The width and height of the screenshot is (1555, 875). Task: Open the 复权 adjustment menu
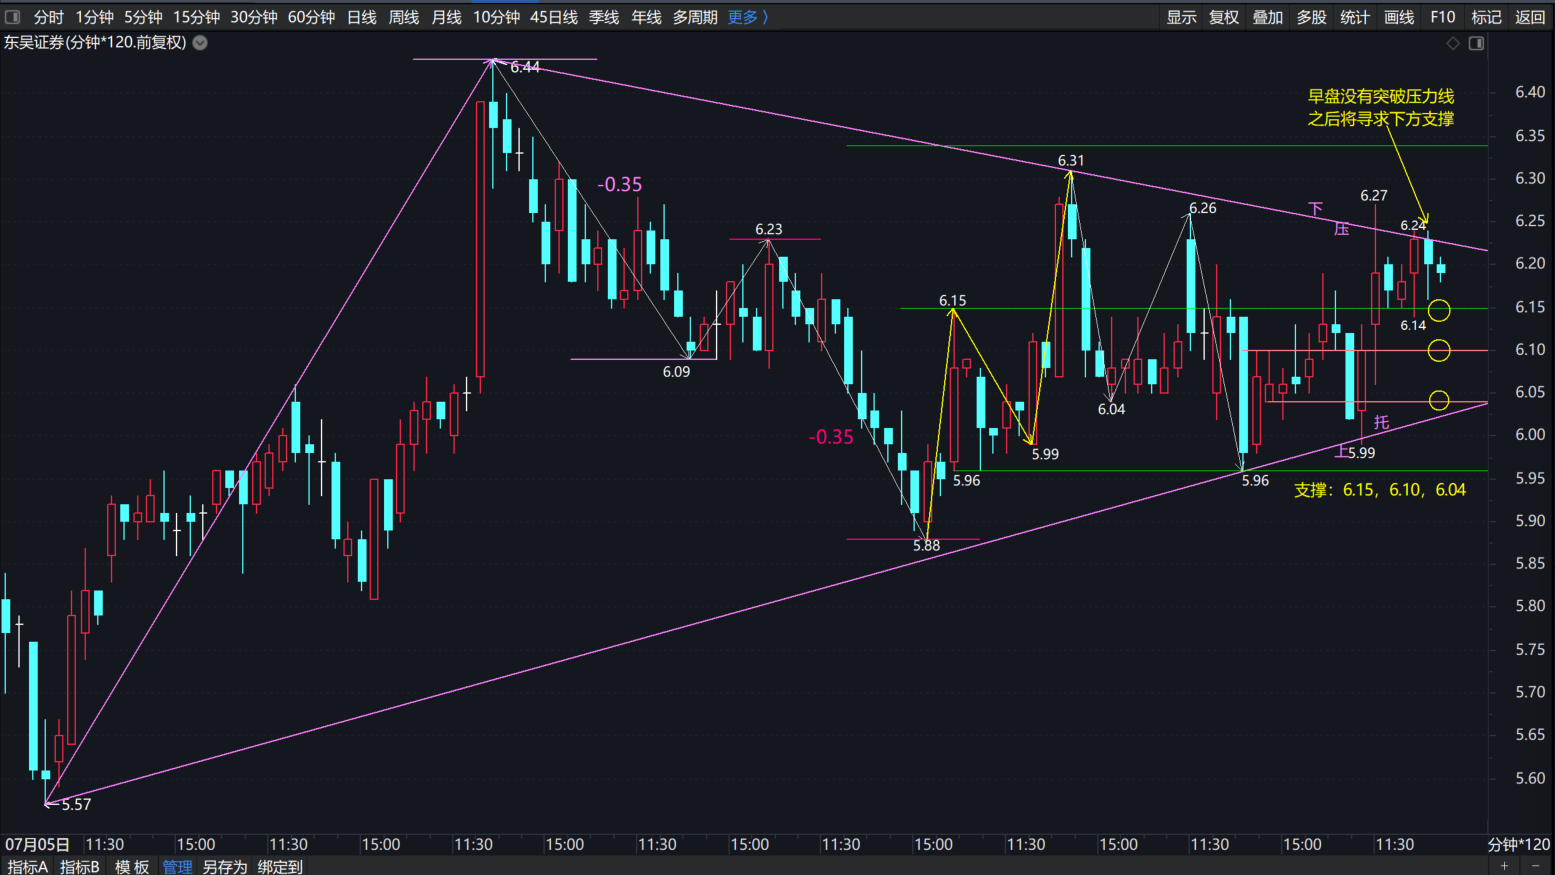tap(1224, 17)
